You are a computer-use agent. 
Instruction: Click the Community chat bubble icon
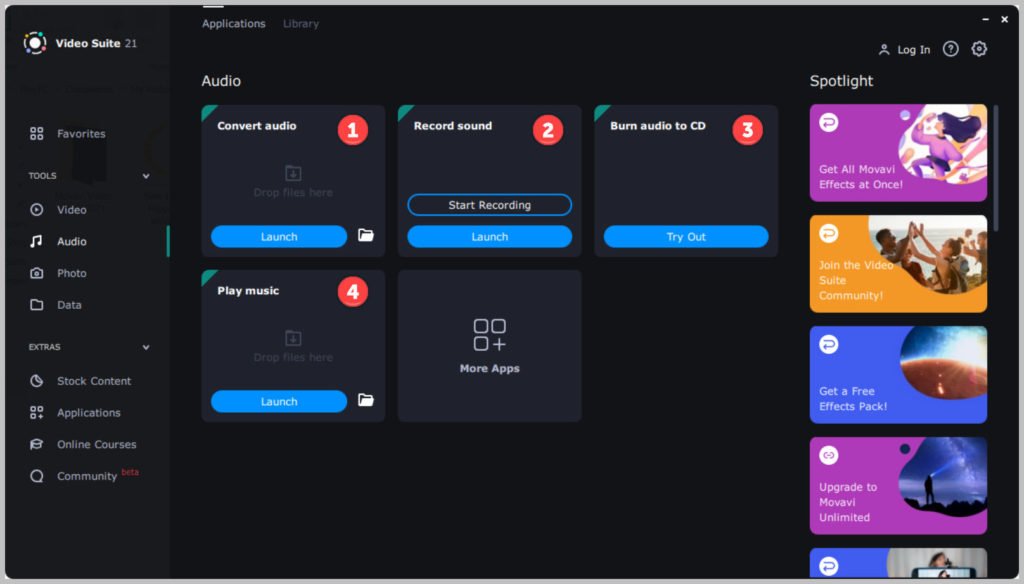[37, 476]
